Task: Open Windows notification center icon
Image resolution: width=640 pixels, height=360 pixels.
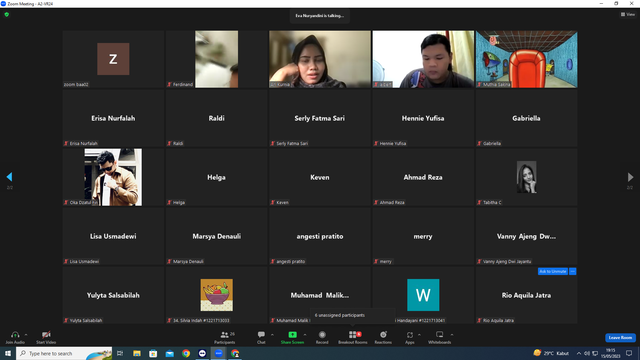Action: pos(629,353)
